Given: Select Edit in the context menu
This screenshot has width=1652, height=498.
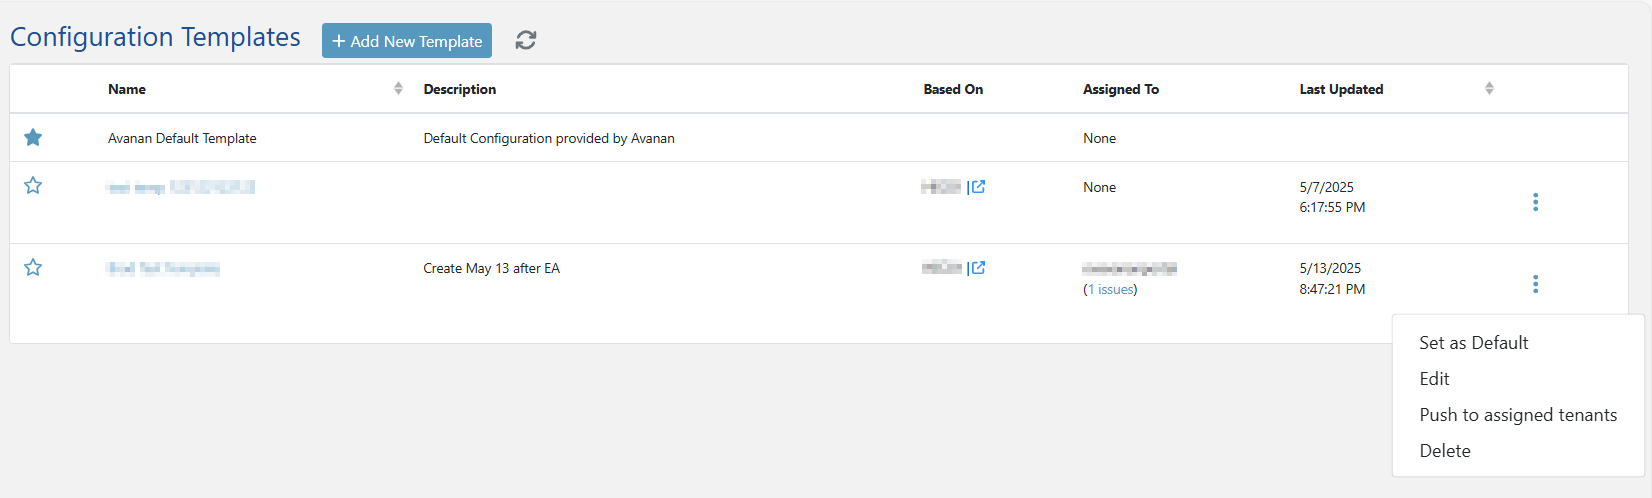Looking at the screenshot, I should click(1434, 379).
